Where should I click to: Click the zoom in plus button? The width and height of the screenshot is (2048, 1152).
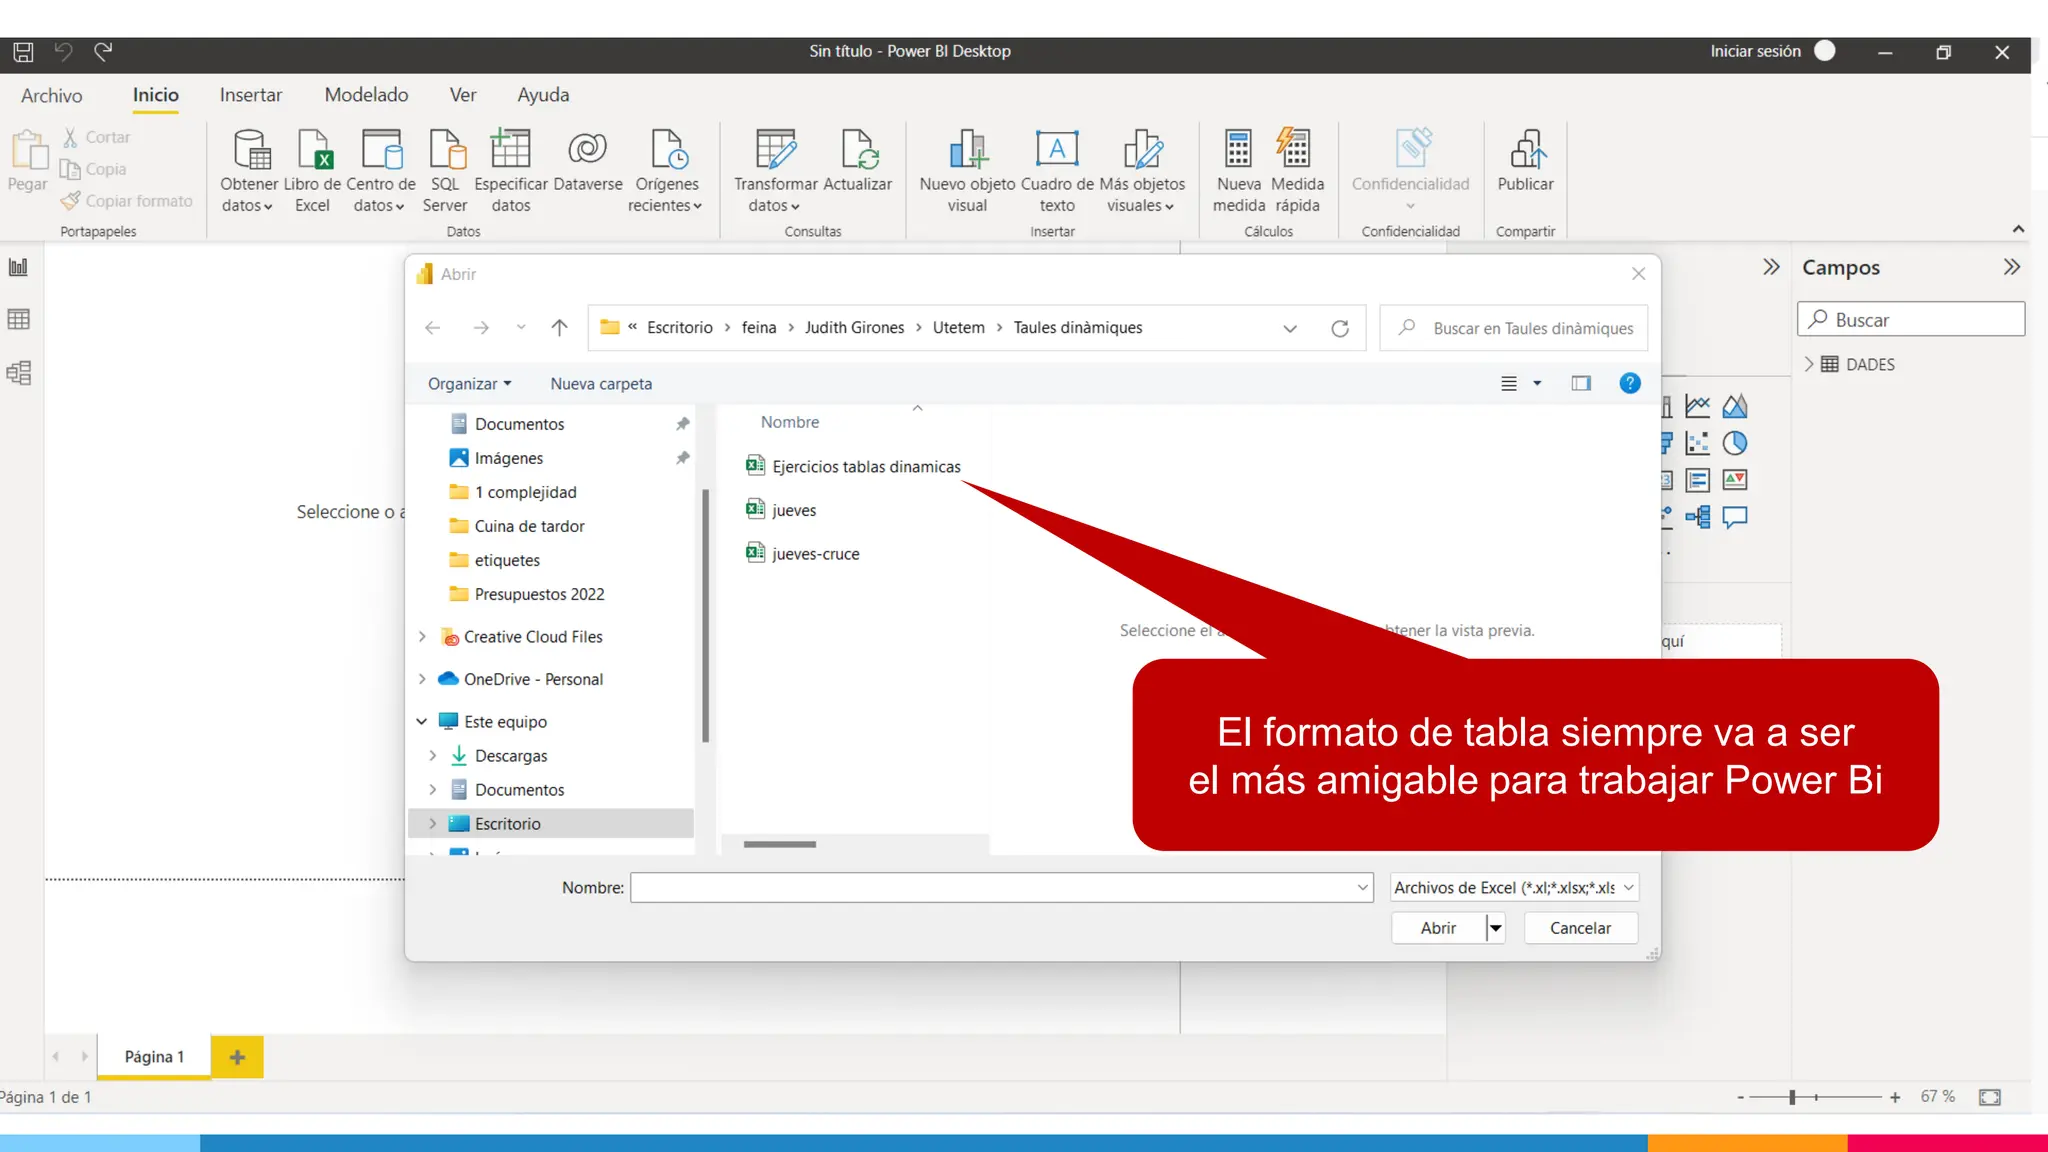tap(1895, 1097)
